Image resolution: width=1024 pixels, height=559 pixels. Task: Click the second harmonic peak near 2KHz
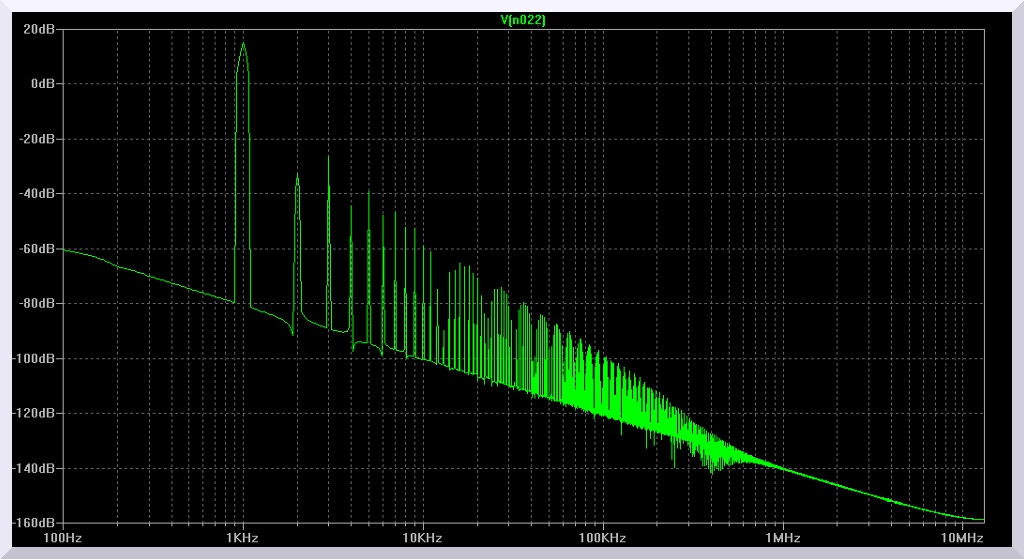pyautogui.click(x=297, y=176)
